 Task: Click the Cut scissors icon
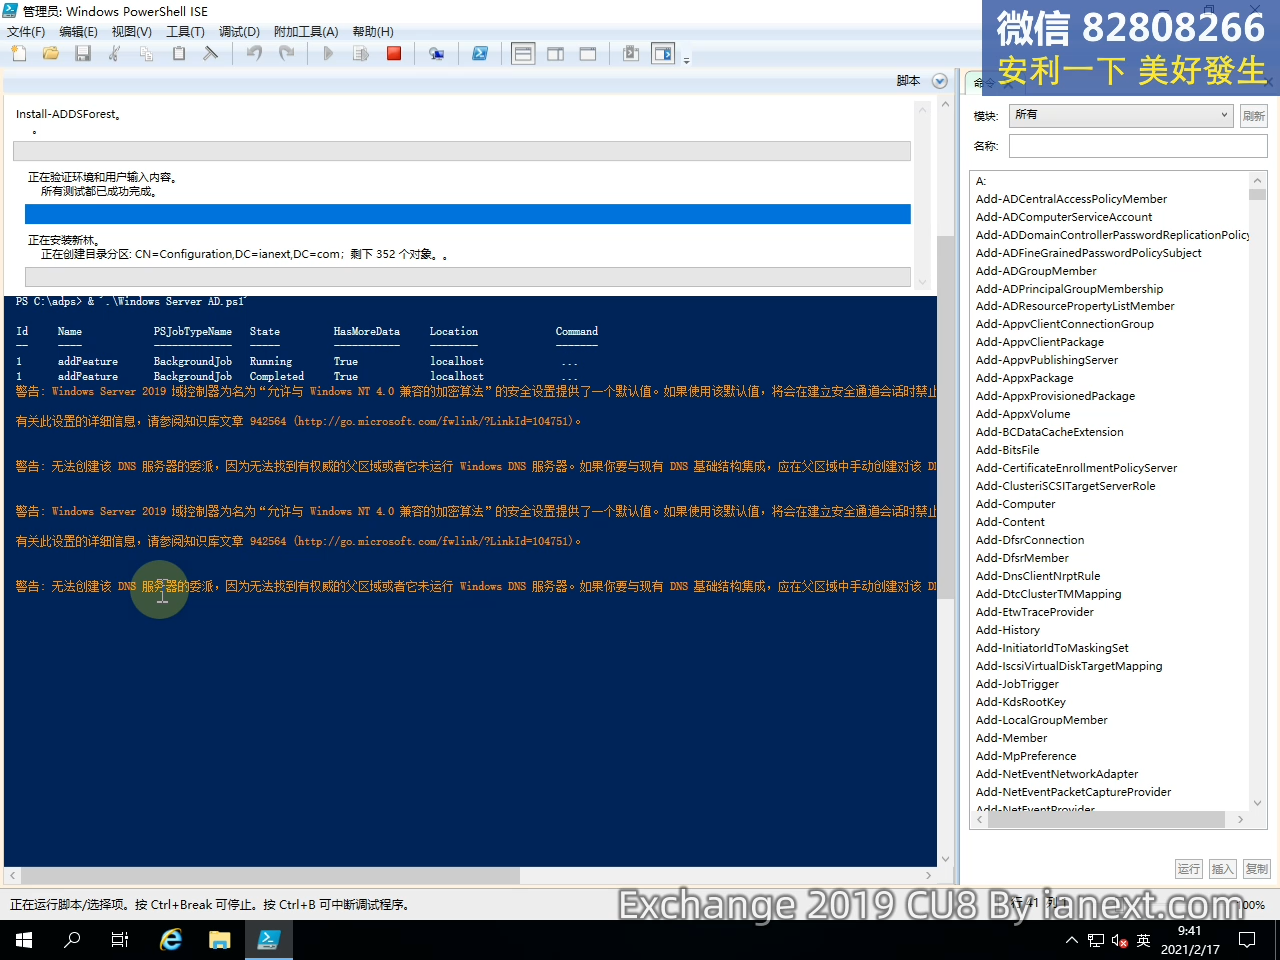(x=115, y=54)
